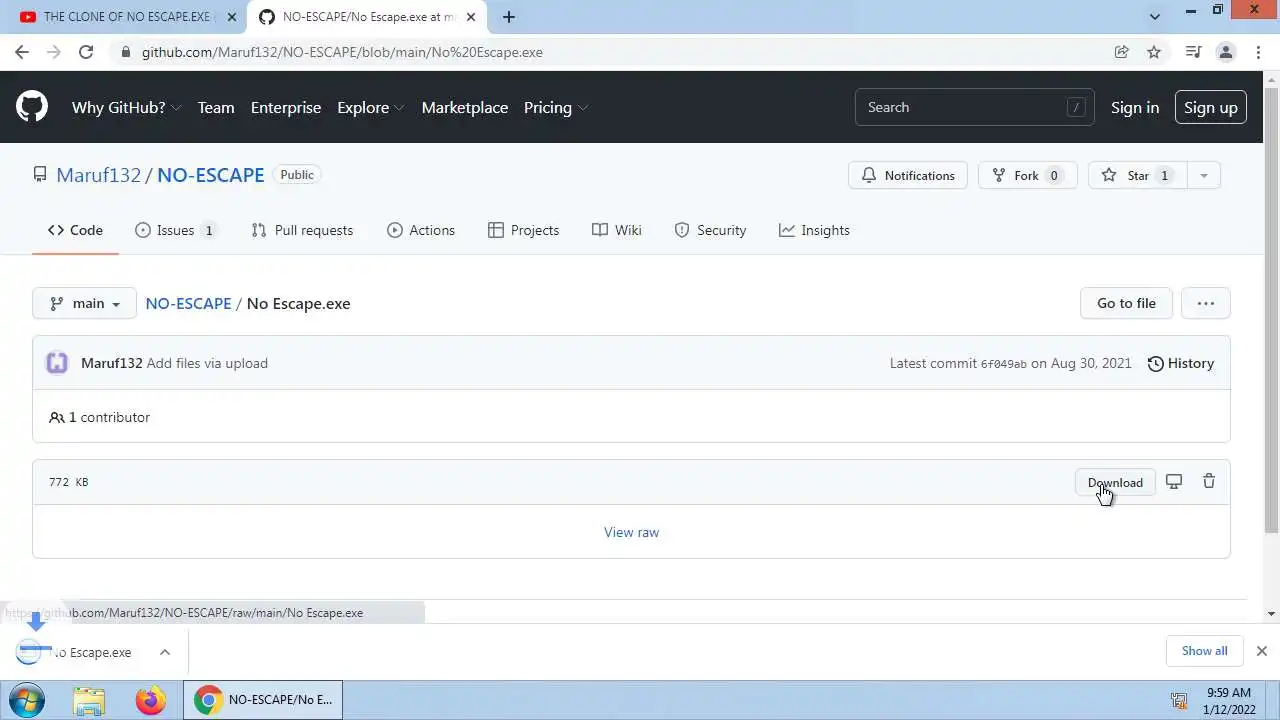1280x720 pixels.
Task: Click the Marketplace nav link
Action: coord(465,107)
